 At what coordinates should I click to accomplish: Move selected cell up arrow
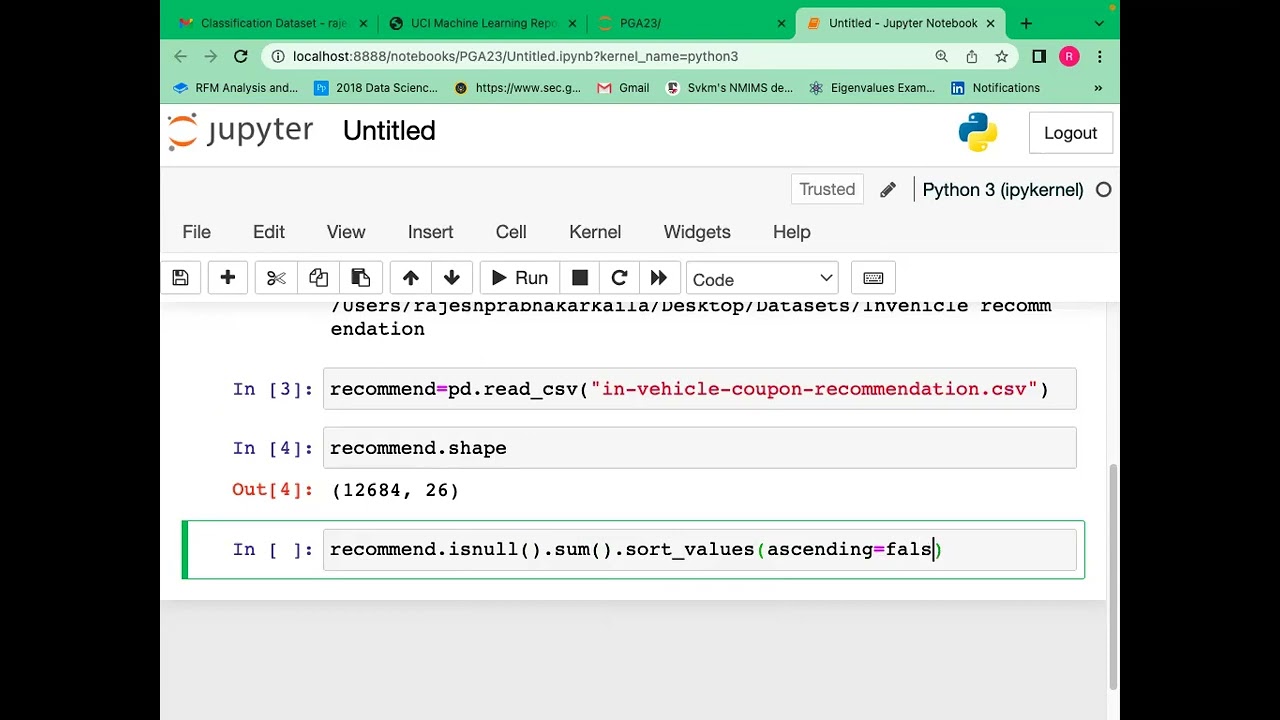[410, 278]
